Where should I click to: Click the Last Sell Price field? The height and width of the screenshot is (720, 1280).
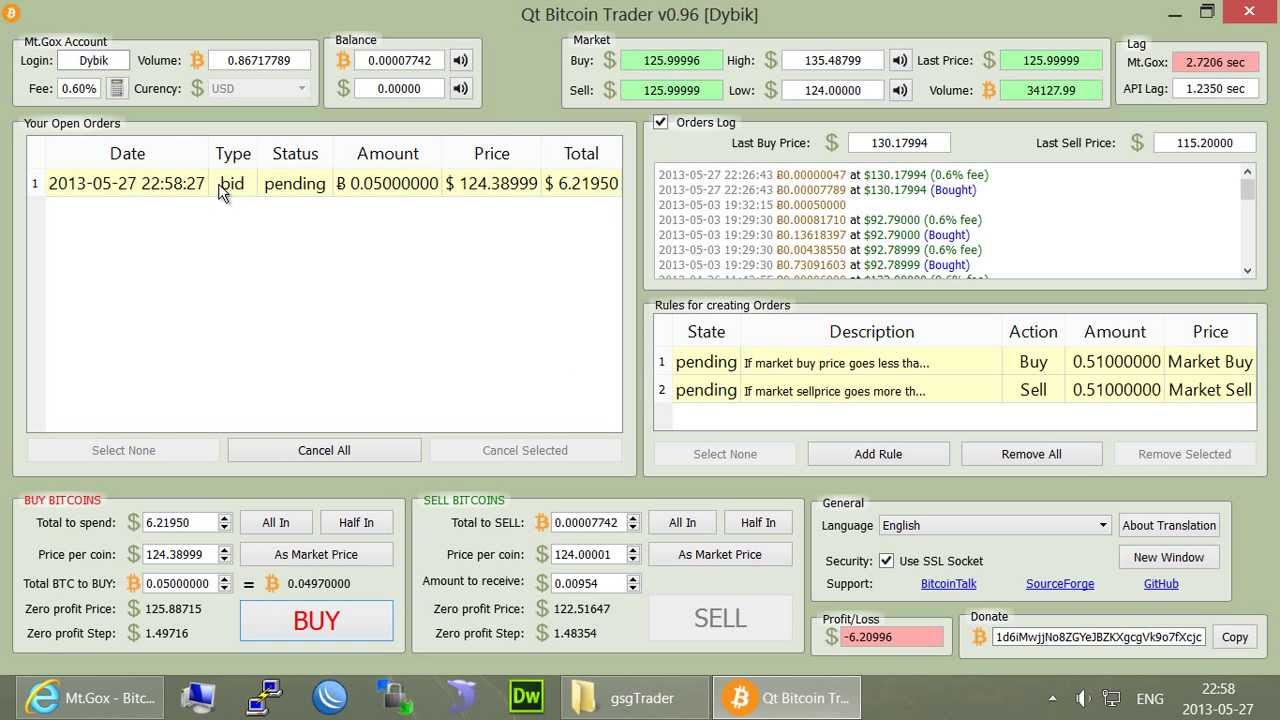click(1204, 143)
